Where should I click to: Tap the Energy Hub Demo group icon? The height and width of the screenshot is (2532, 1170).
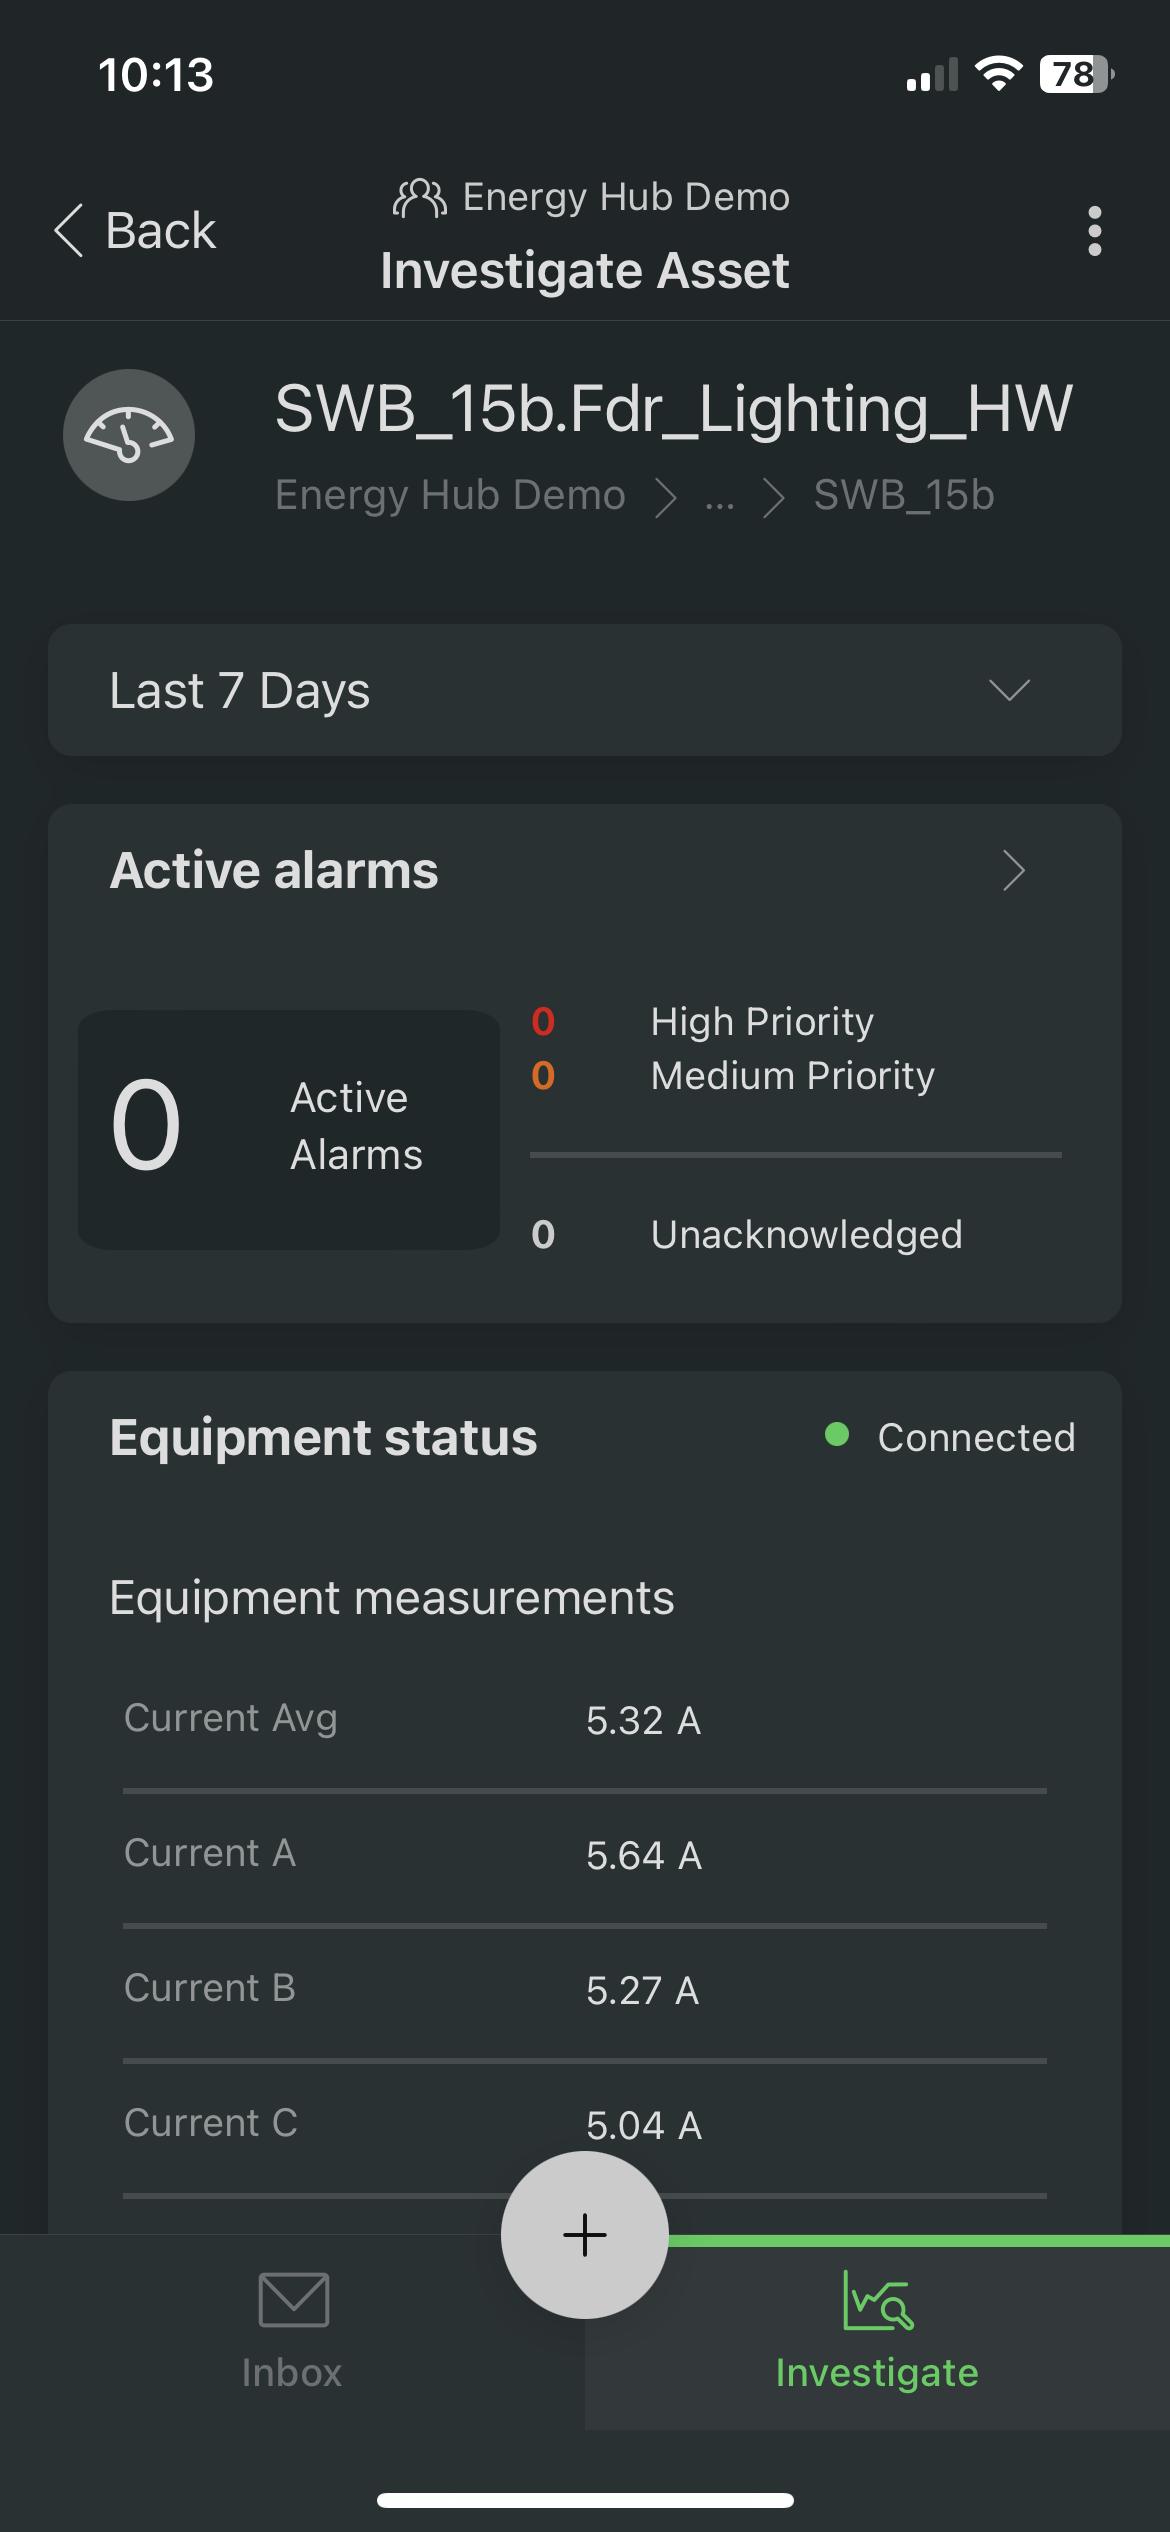(419, 198)
